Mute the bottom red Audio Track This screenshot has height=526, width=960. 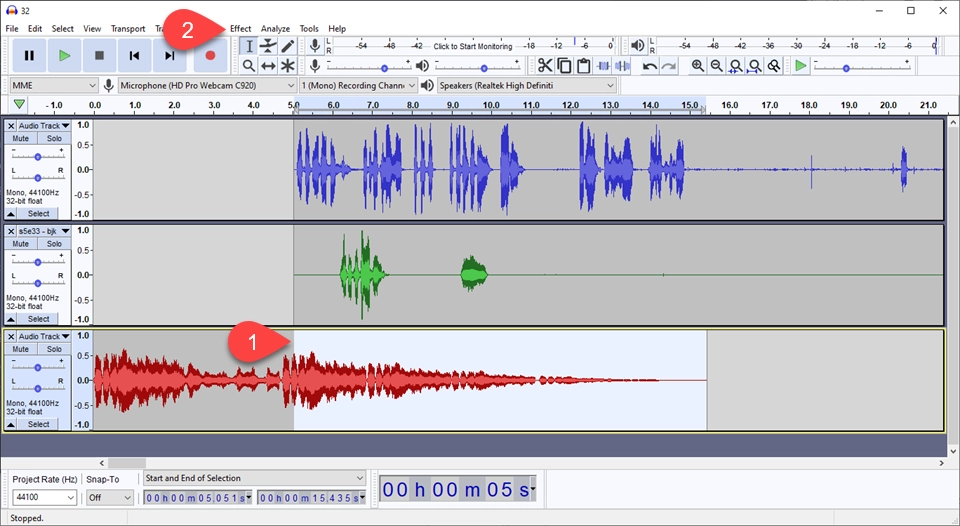21,349
